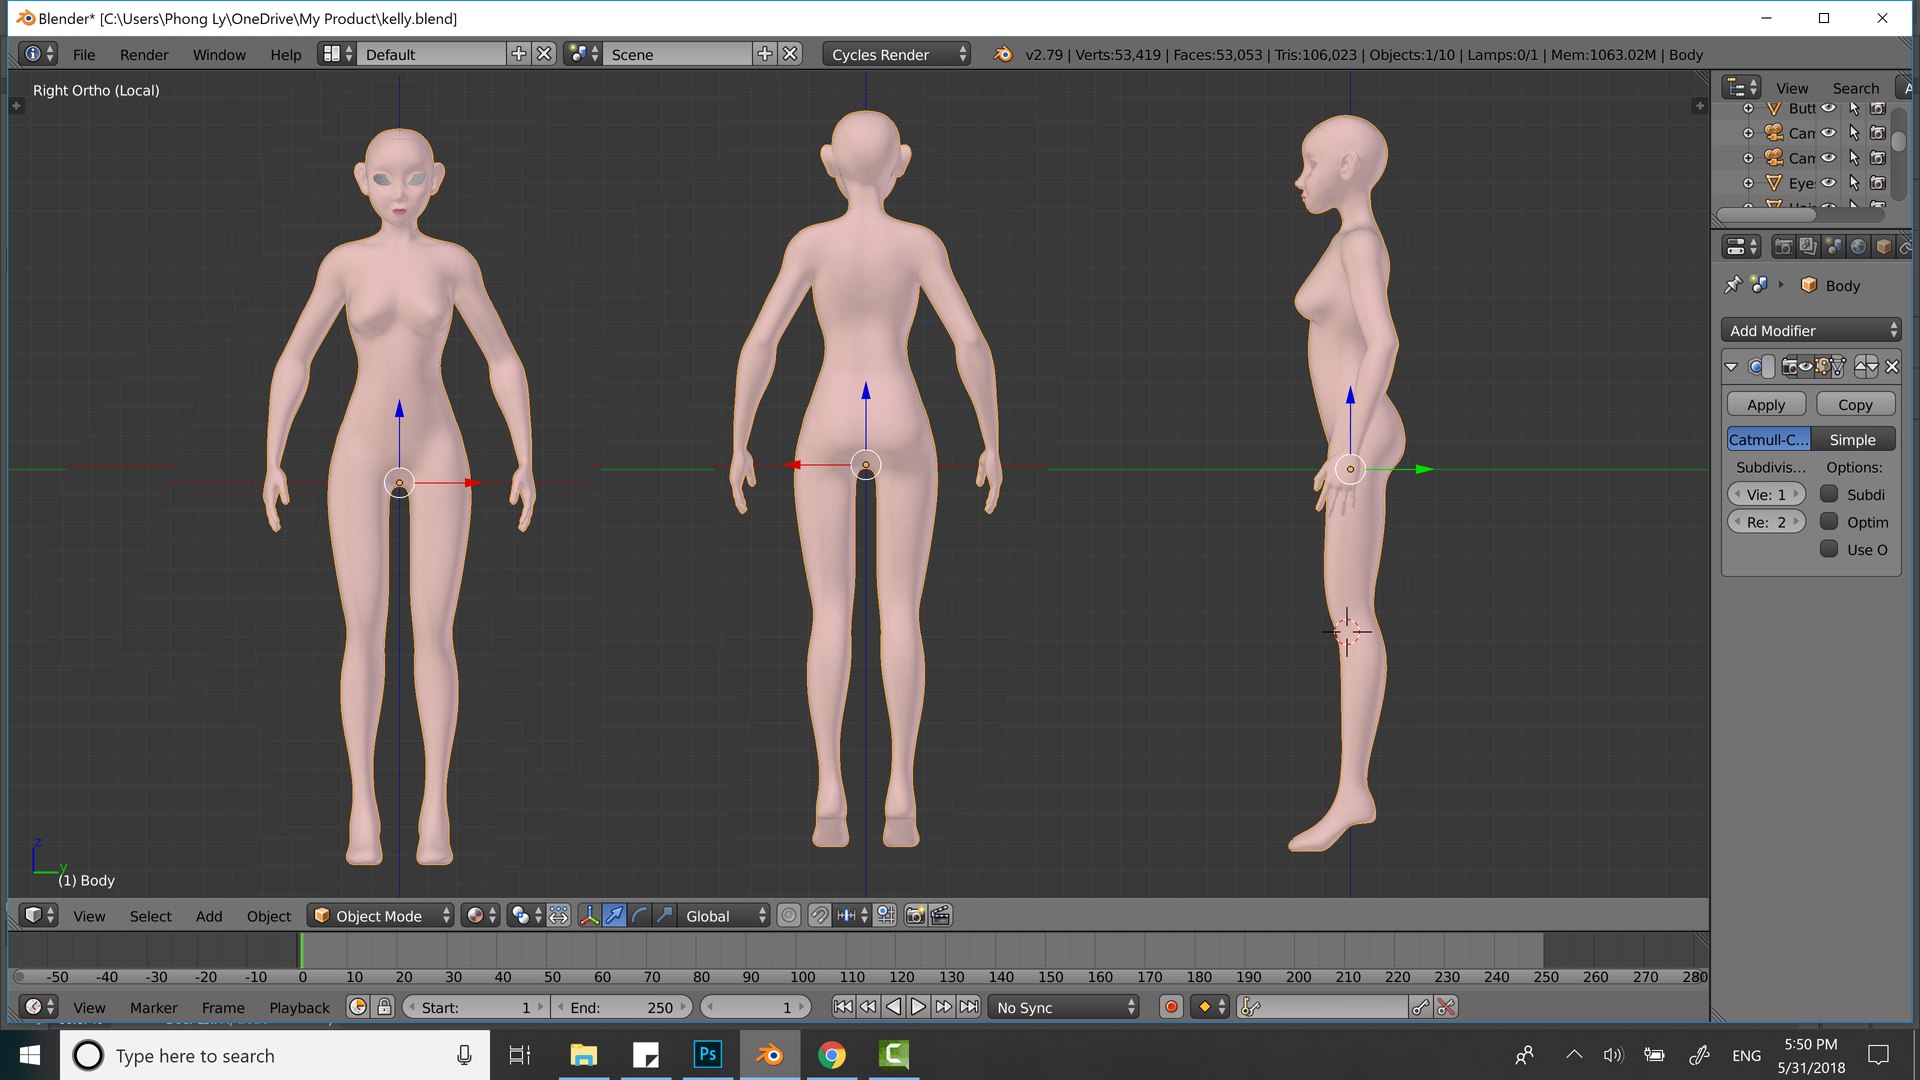The height and width of the screenshot is (1080, 1920).
Task: Toggle modifier viewport display eye icon
Action: 1806,367
